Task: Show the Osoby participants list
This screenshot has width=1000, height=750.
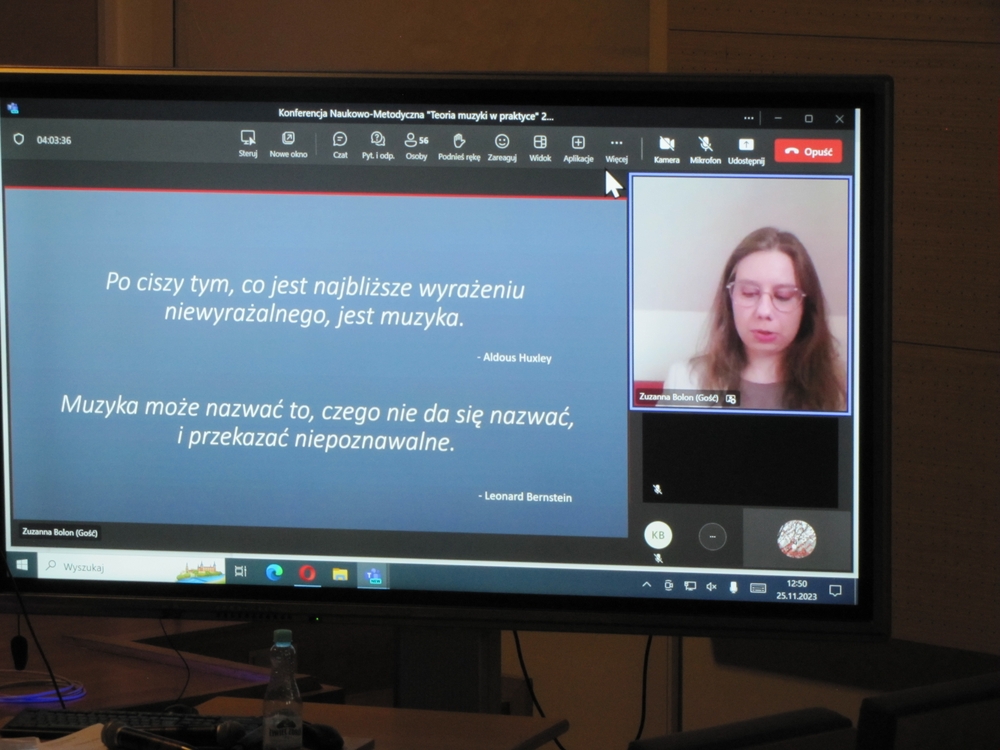Action: tap(415, 145)
